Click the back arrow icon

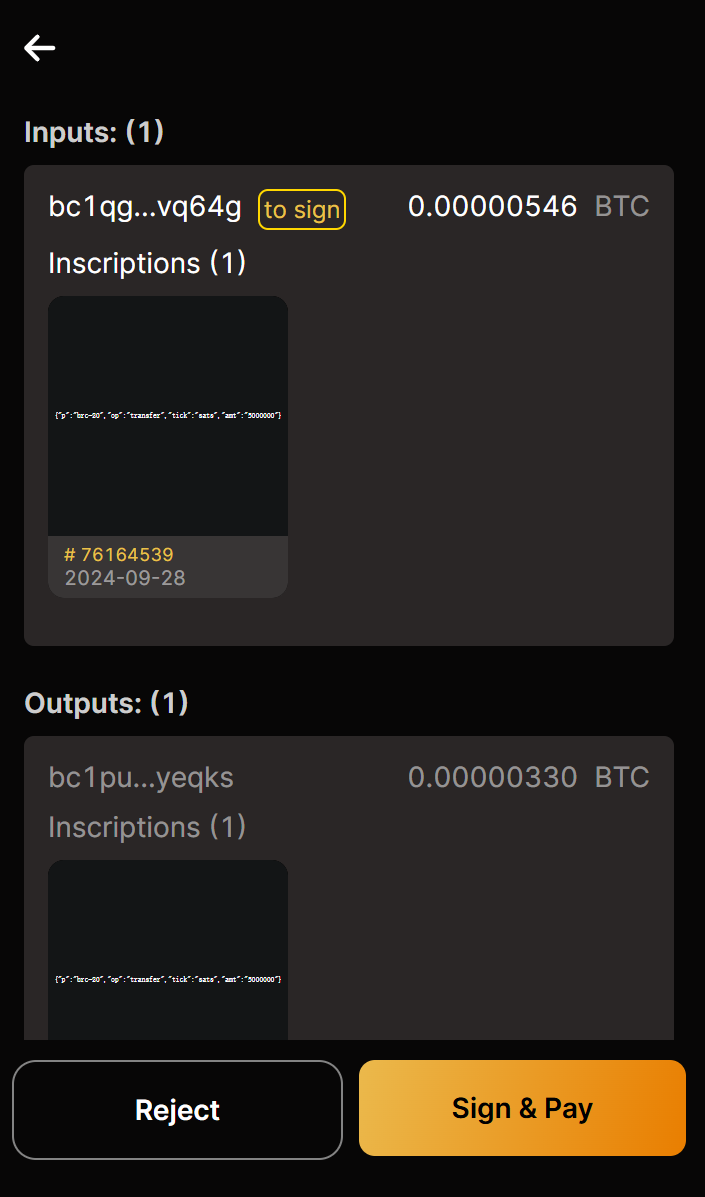click(40, 48)
